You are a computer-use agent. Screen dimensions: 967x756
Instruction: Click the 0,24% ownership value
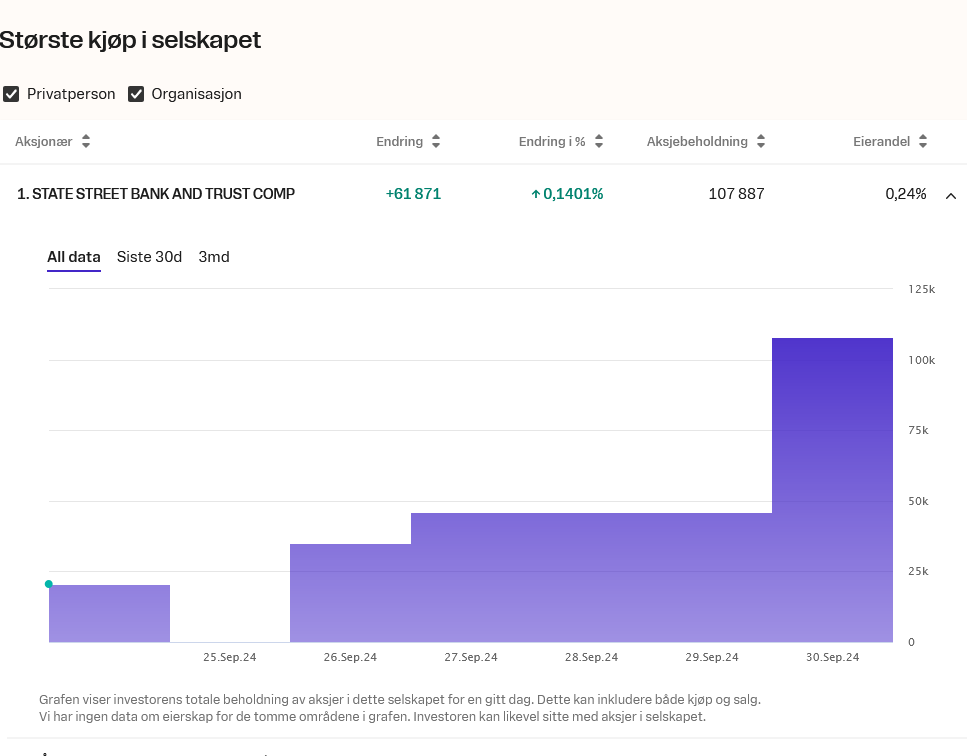pos(906,194)
